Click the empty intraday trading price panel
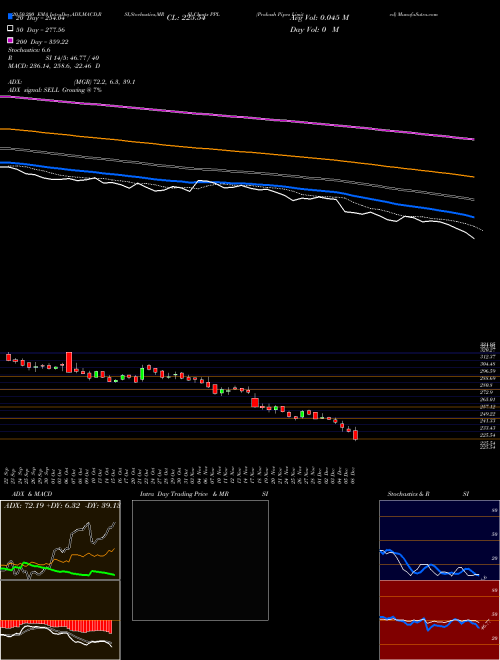Viewport: 500px width, 660px height. [x=200, y=560]
